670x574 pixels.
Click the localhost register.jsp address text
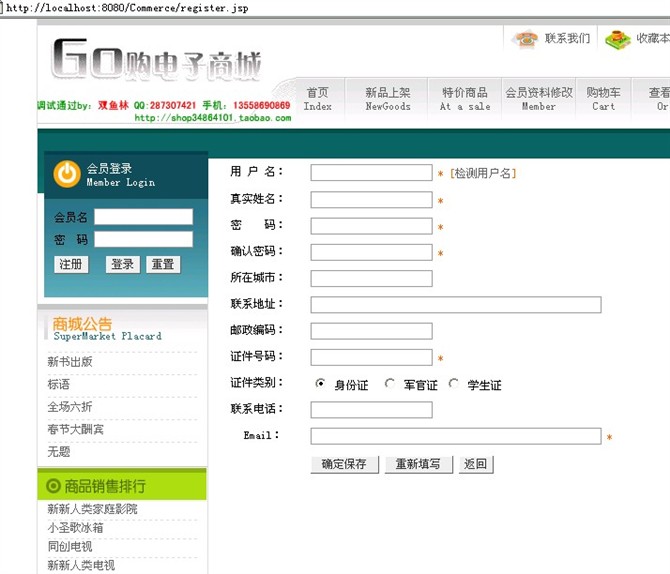tap(127, 8)
